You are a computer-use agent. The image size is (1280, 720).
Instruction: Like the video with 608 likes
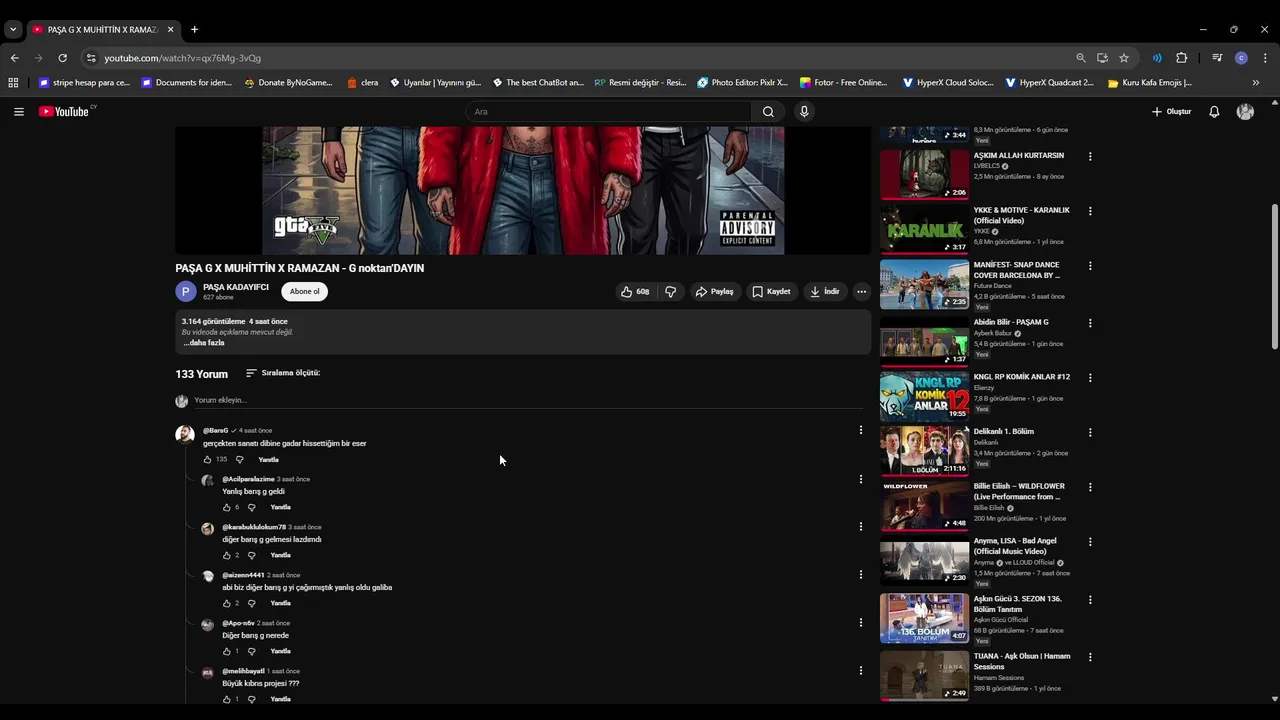point(635,292)
